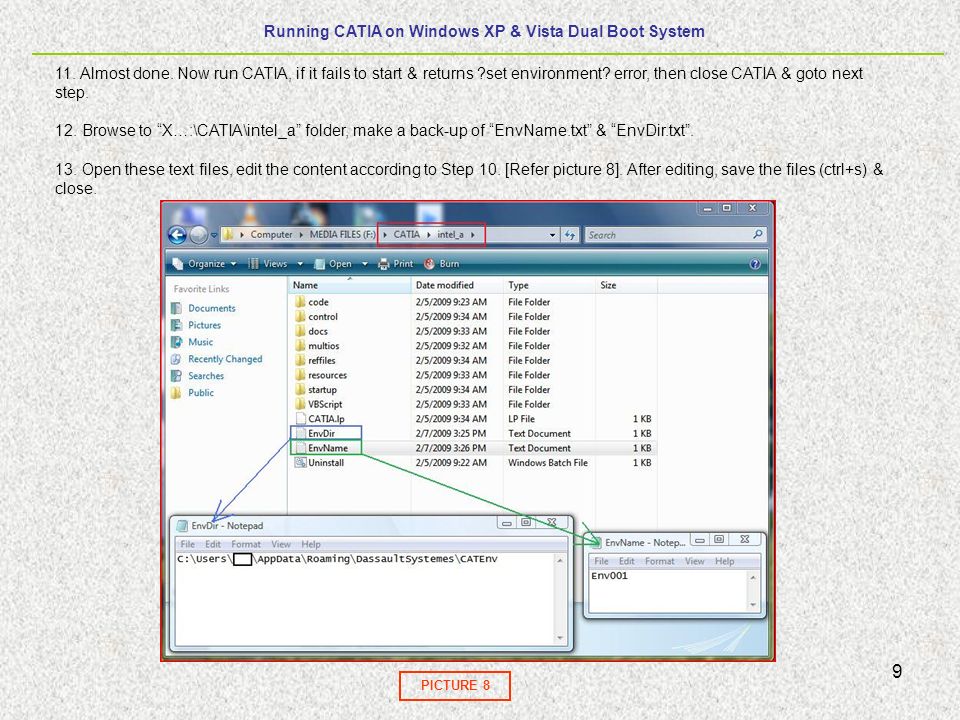This screenshot has width=960, height=720.
Task: Select the VBScript folder icon
Action: (300, 404)
